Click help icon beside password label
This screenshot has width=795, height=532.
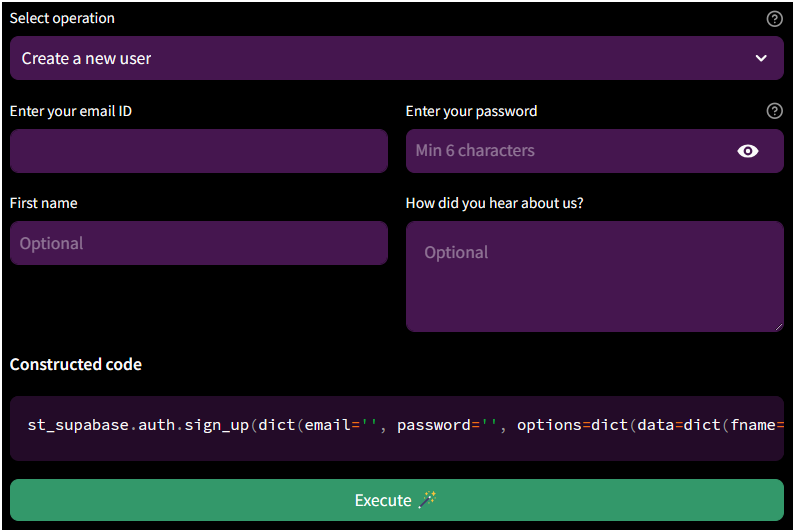[x=774, y=111]
